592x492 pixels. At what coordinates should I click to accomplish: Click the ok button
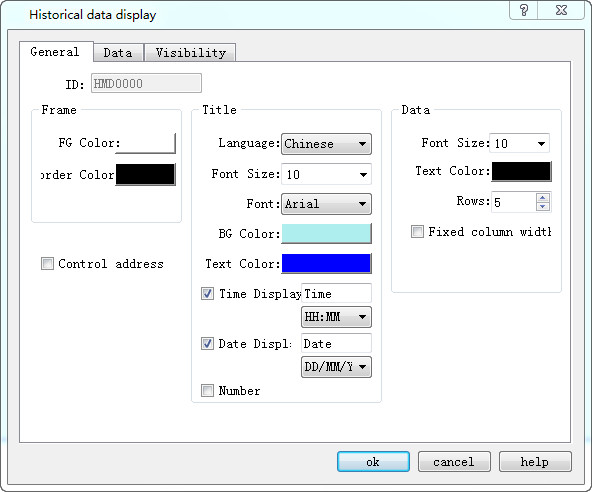[373, 461]
